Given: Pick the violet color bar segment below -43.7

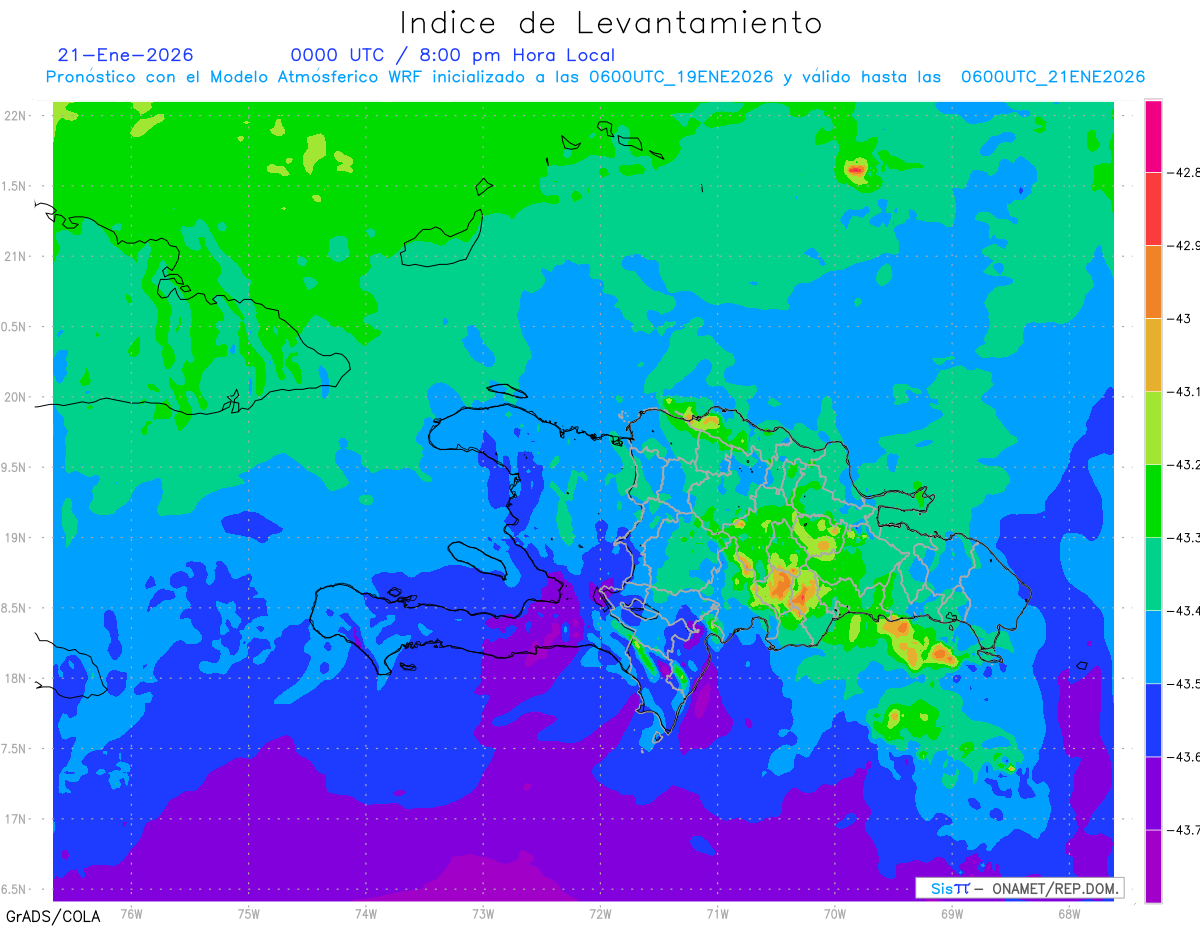Looking at the screenshot, I should [1153, 866].
